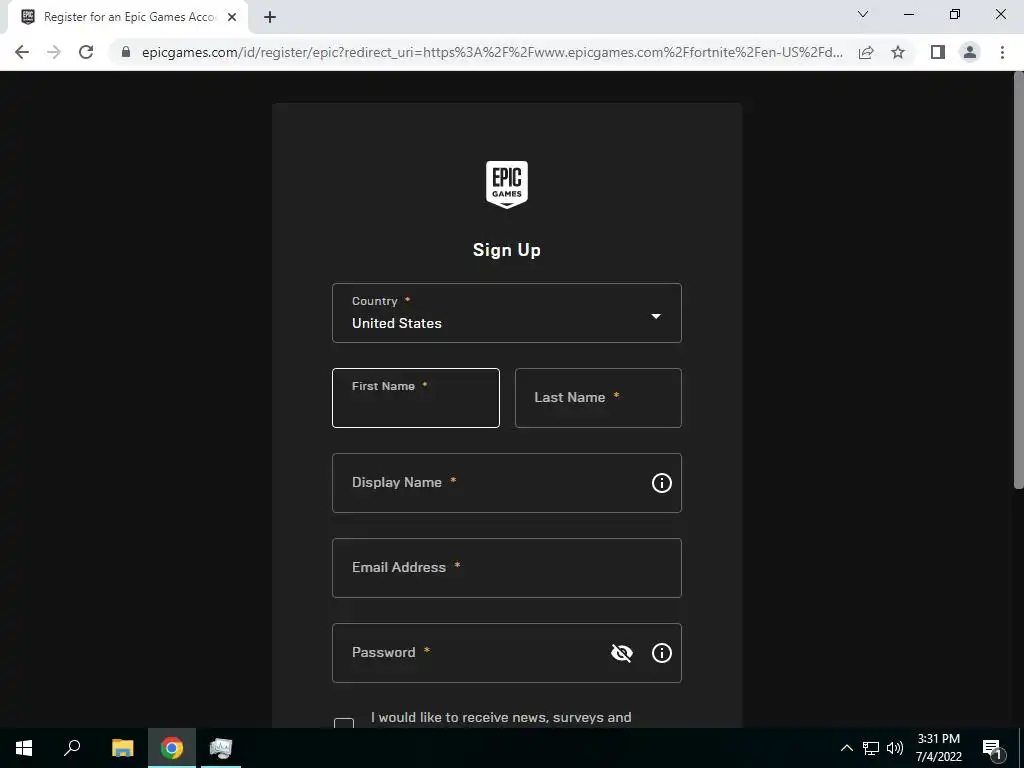Open notifications action center
This screenshot has height=768, width=1024.
[x=992, y=748]
